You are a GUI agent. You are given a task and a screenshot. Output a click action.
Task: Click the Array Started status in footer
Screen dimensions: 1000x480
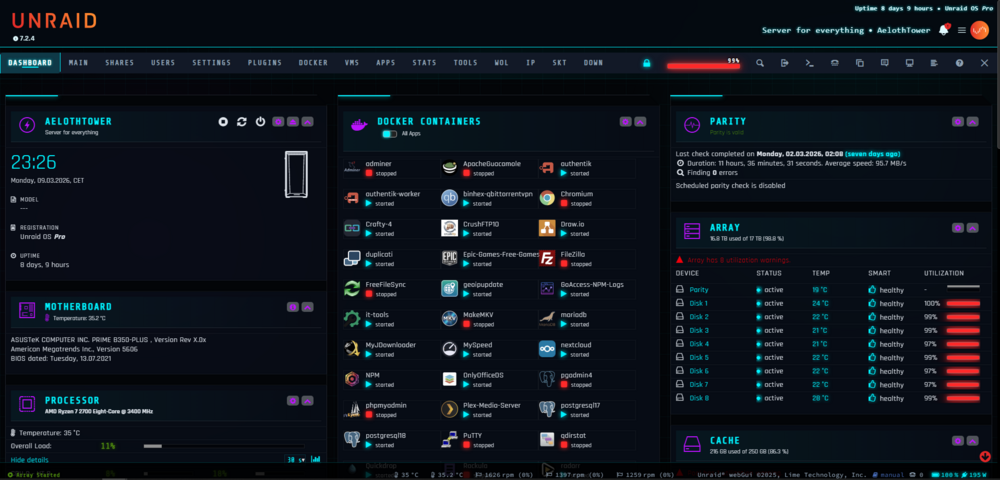pyautogui.click(x=34, y=475)
